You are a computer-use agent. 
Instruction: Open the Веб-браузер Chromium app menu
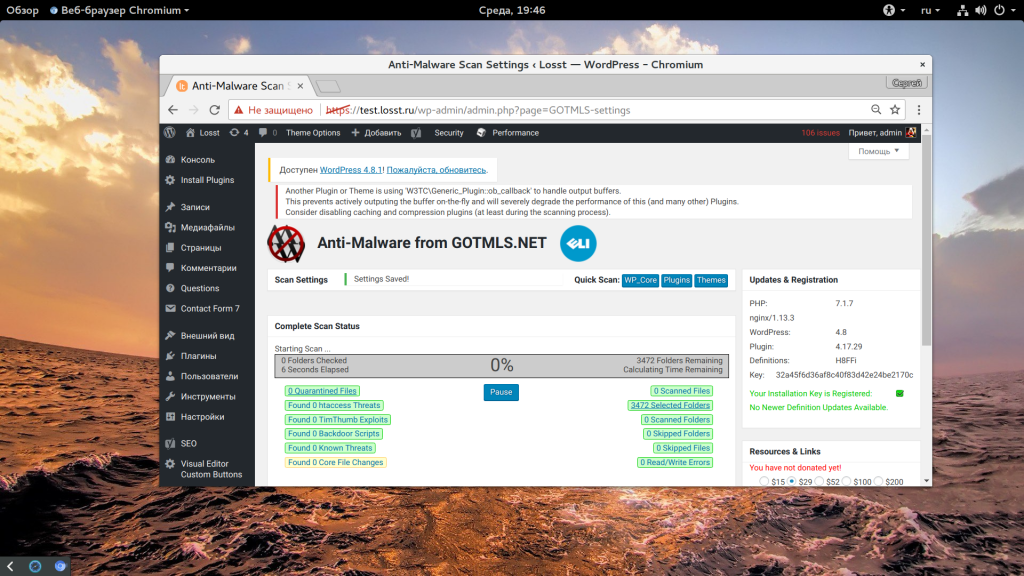(x=120, y=10)
